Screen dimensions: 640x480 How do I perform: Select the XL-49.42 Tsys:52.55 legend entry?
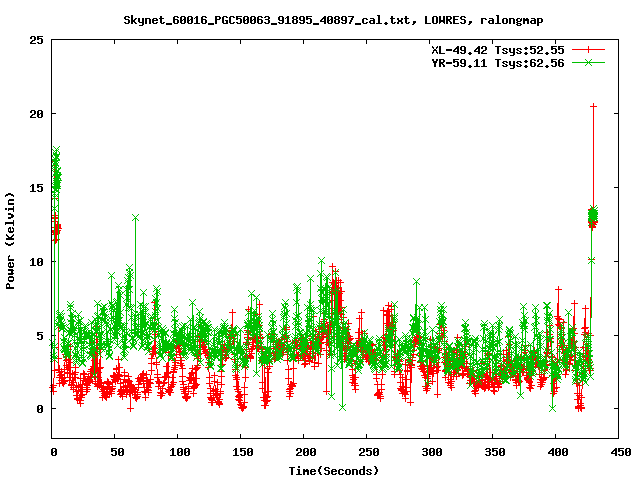tap(498, 50)
